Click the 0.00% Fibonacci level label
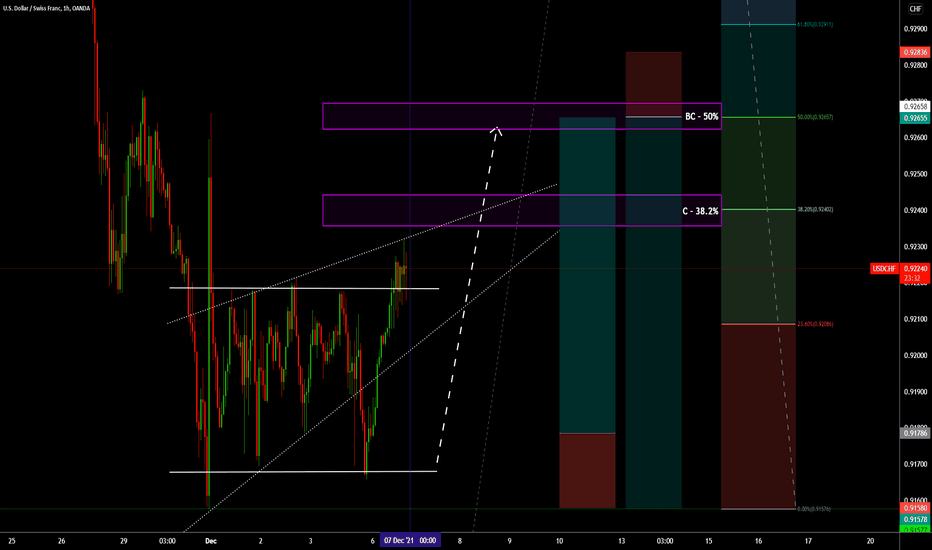This screenshot has height=550, width=932. [x=814, y=509]
